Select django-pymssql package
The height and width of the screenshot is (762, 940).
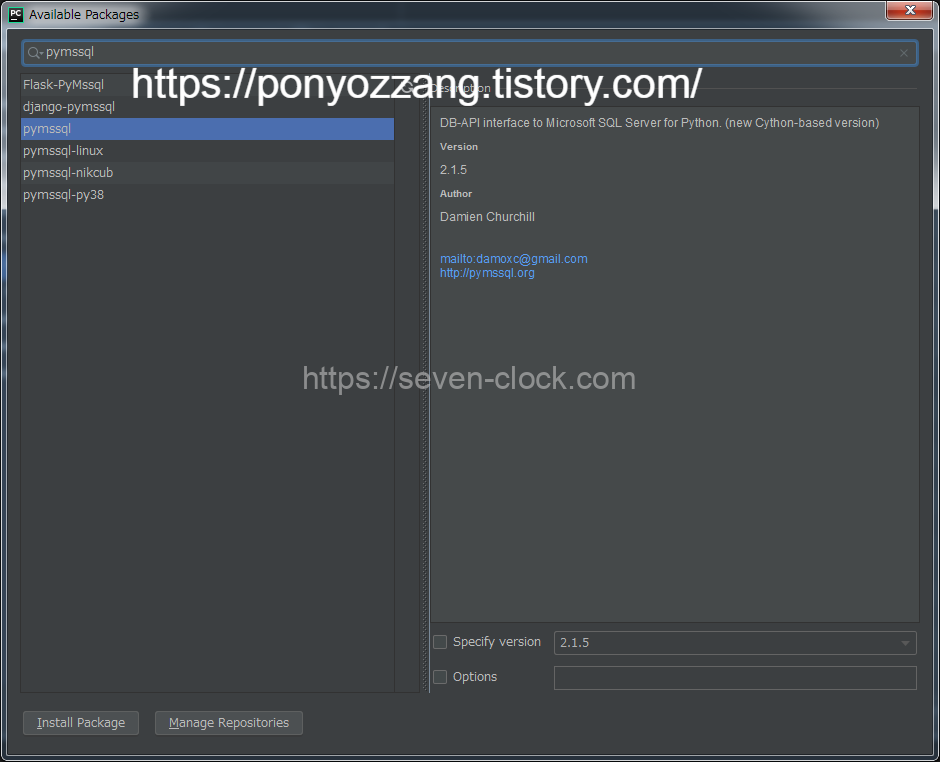click(x=69, y=107)
